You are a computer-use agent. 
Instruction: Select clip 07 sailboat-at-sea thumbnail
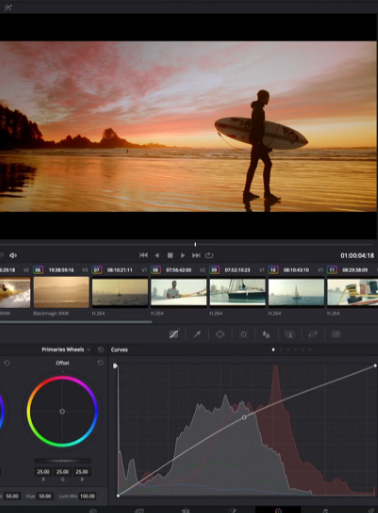[120, 292]
